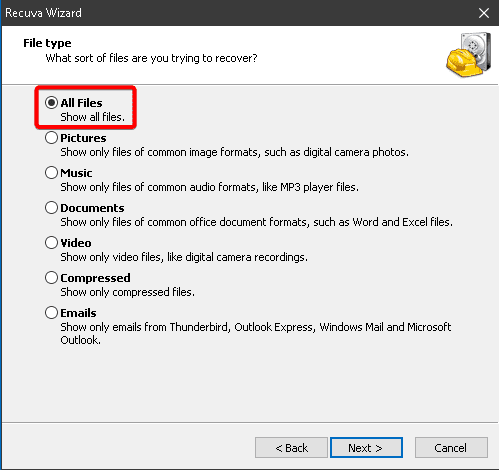Screen dimensions: 499x470
Task: Close the Recuva Wizard window
Action: pos(484,13)
